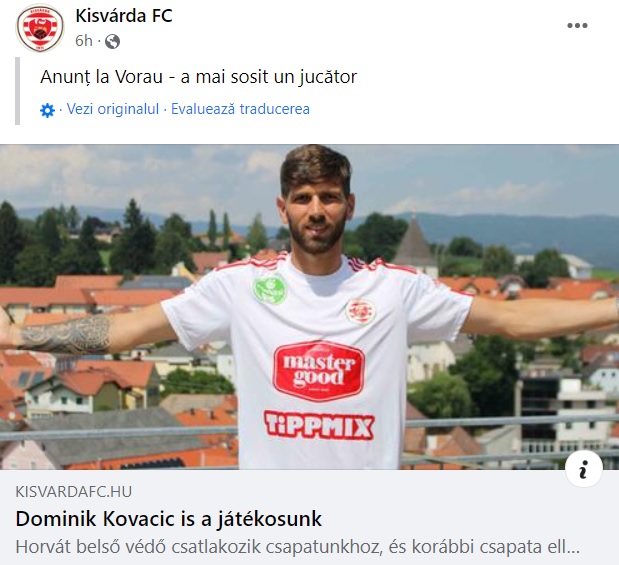Click the globe public audience icon
Screen dimensions: 619x565
112,41
